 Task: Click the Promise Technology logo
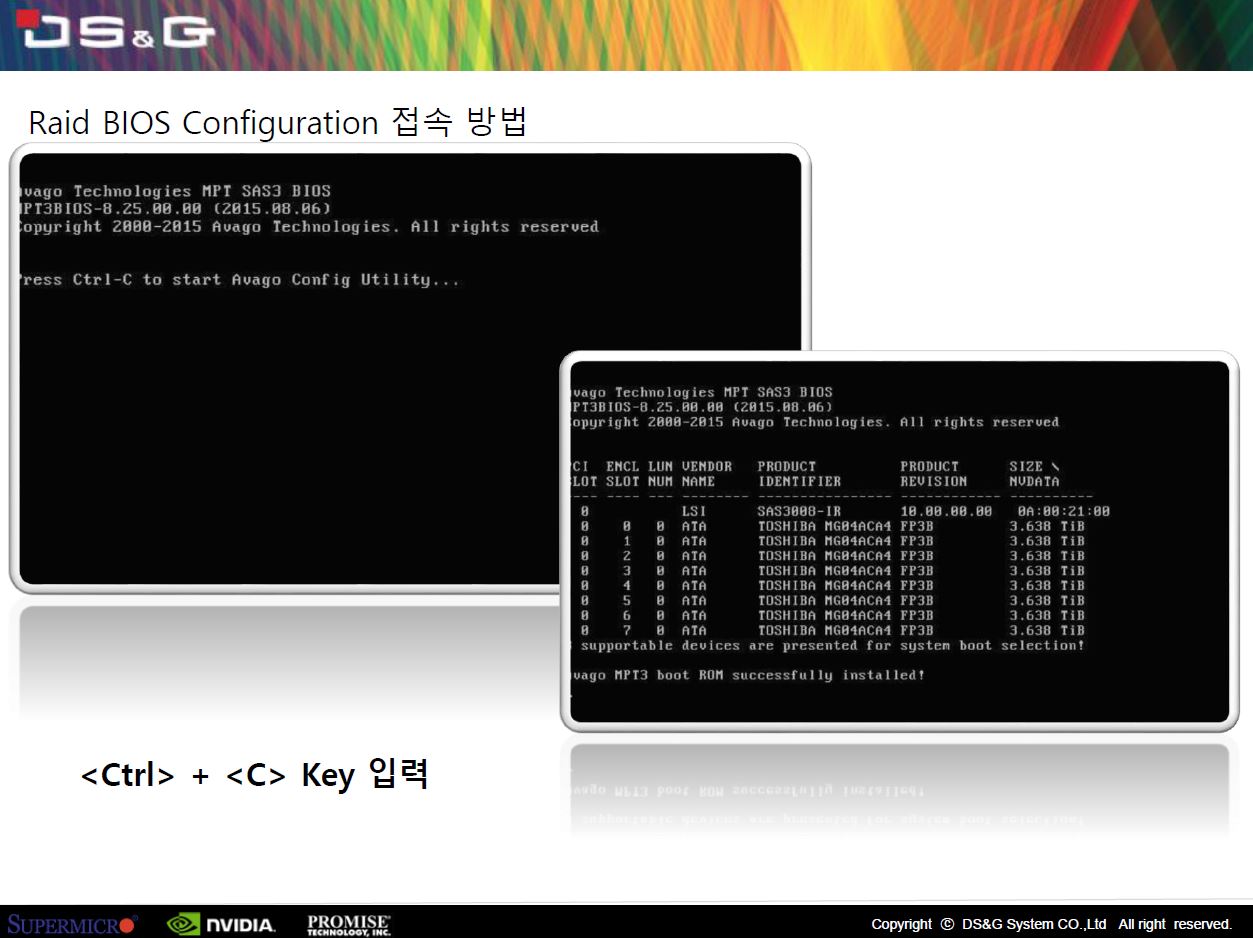coord(349,924)
